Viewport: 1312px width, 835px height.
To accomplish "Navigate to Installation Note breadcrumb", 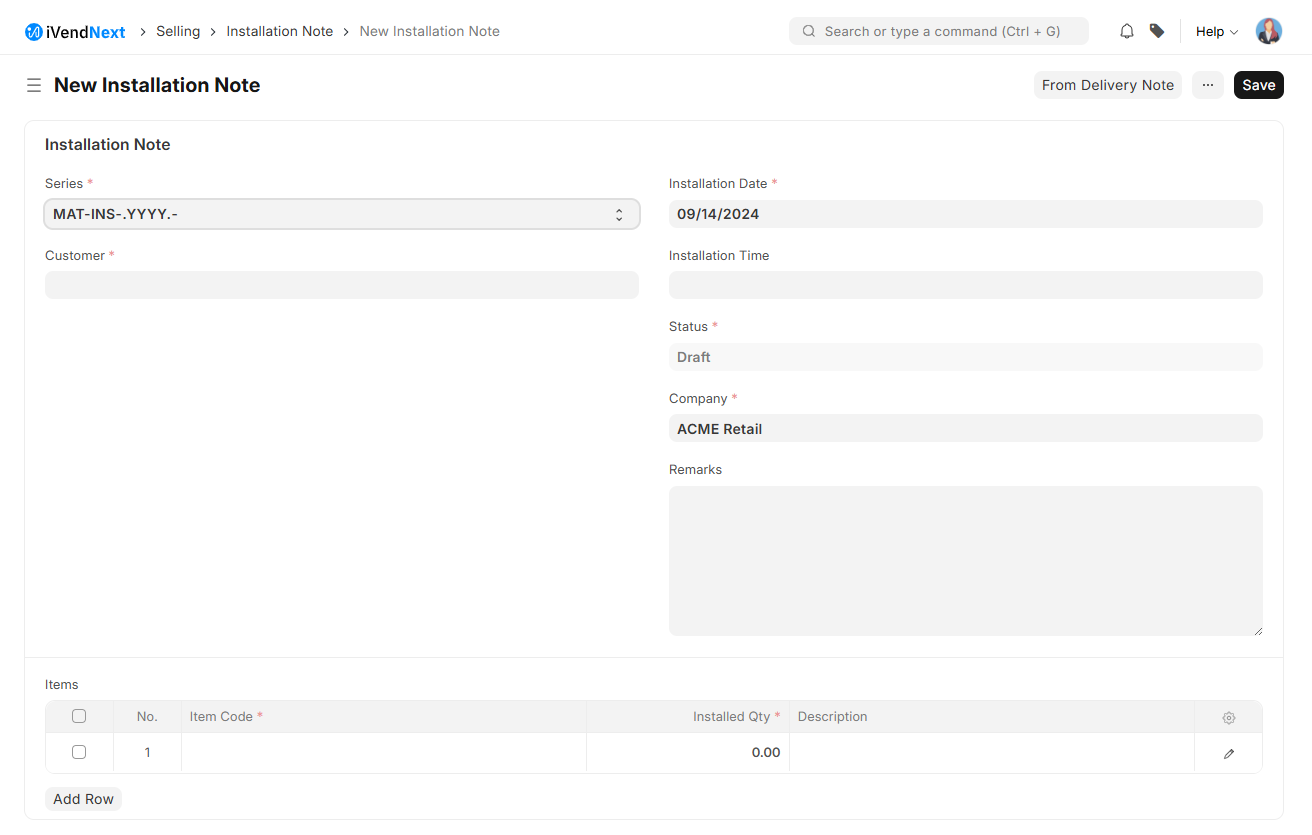I will [x=279, y=31].
